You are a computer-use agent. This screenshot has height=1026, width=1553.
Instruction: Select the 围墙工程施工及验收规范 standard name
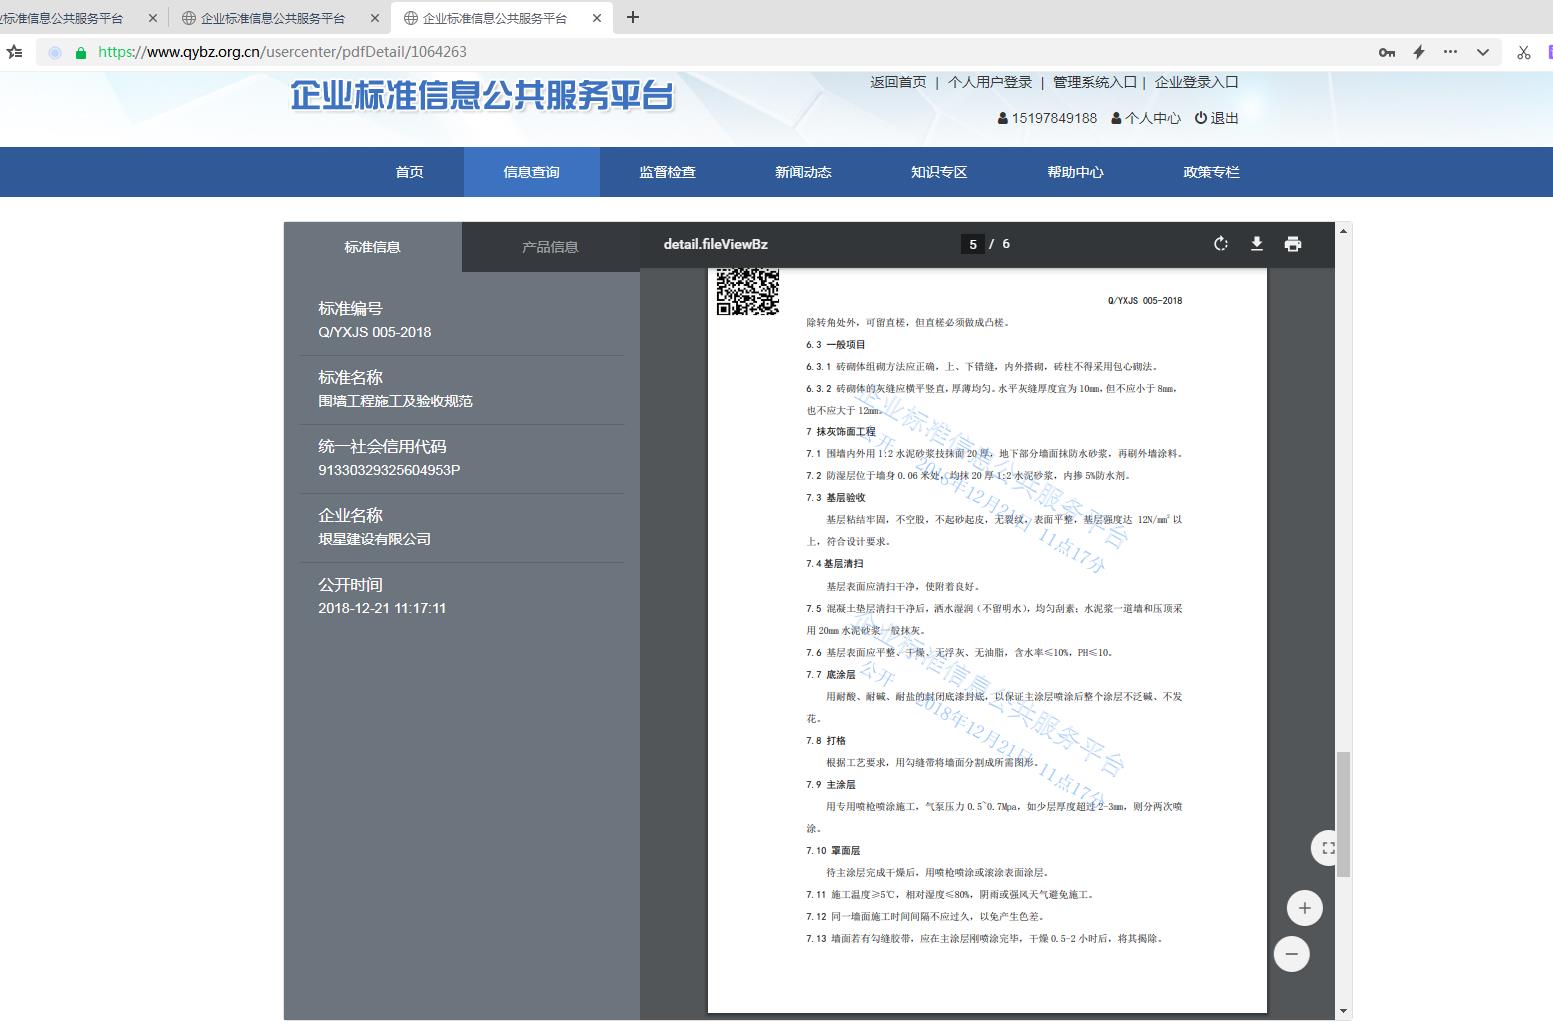pyautogui.click(x=396, y=401)
